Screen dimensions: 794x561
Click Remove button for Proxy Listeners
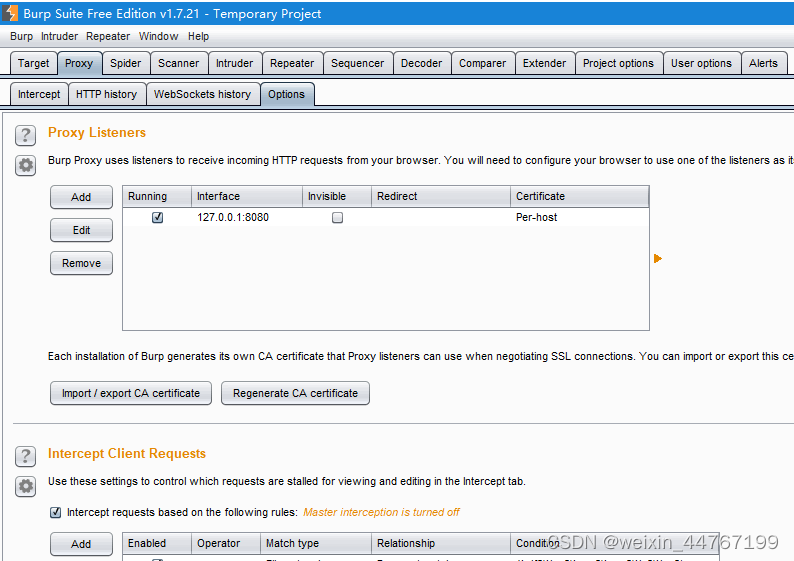(x=81, y=263)
